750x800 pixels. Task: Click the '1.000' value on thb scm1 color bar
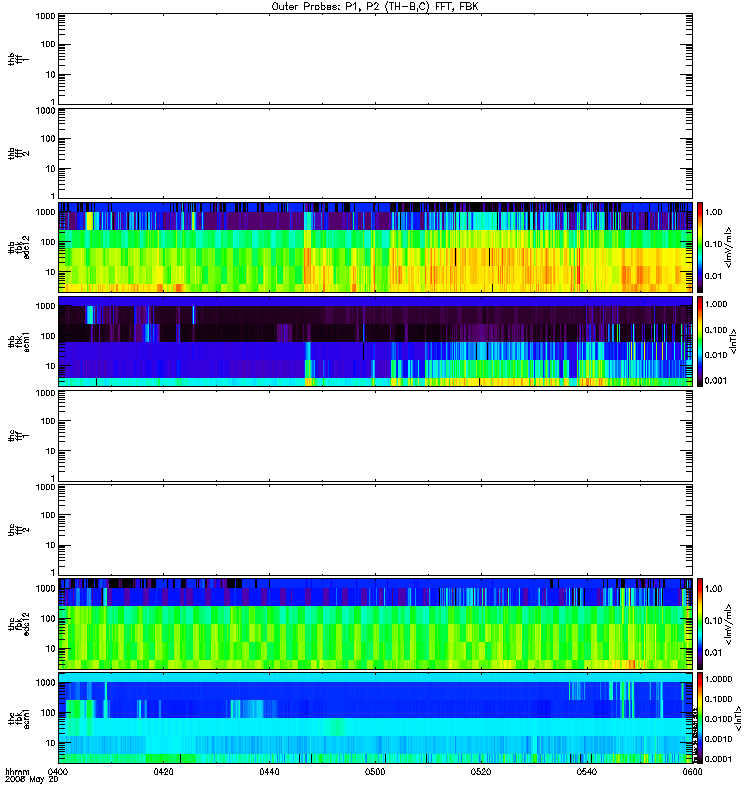[x=716, y=304]
